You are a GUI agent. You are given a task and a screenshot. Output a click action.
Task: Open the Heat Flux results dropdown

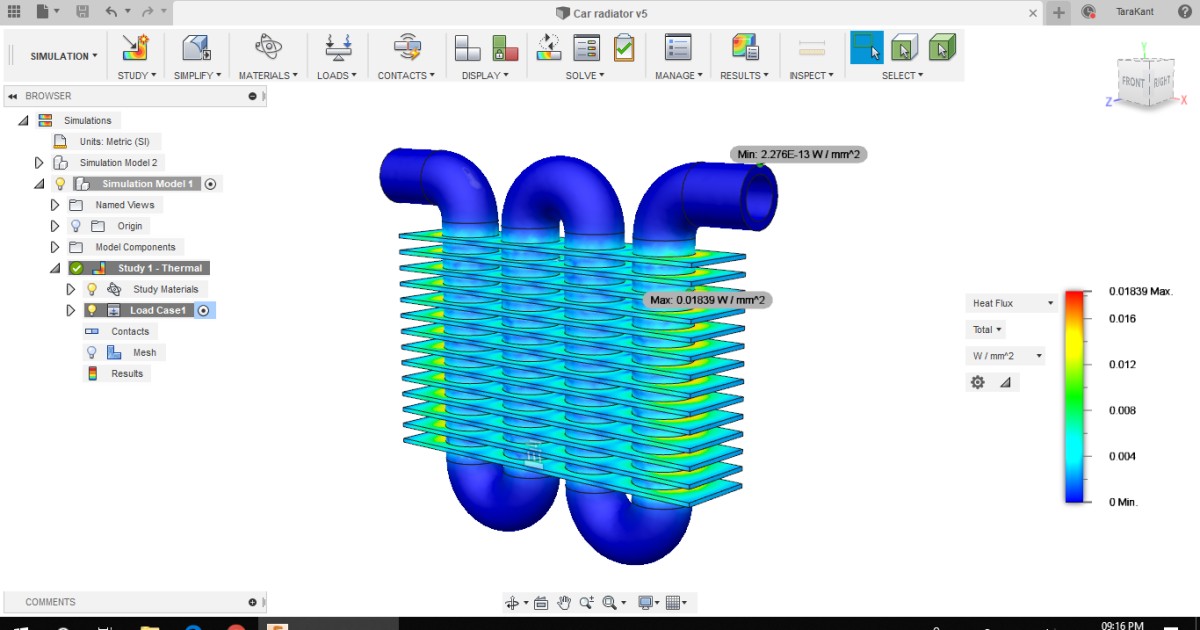pyautogui.click(x=1010, y=302)
